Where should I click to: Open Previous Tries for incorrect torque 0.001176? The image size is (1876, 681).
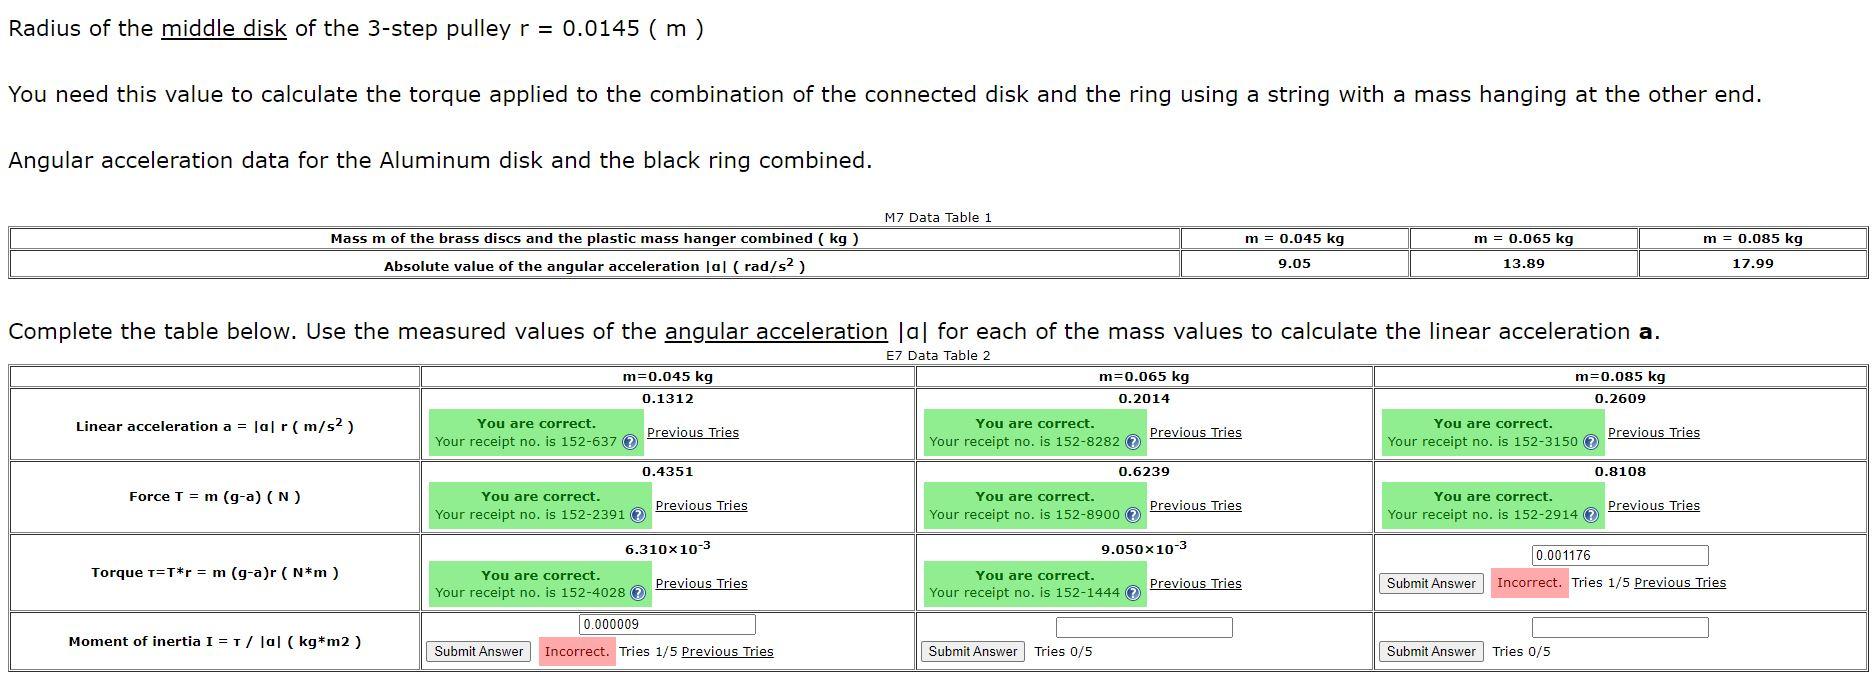point(1680,583)
